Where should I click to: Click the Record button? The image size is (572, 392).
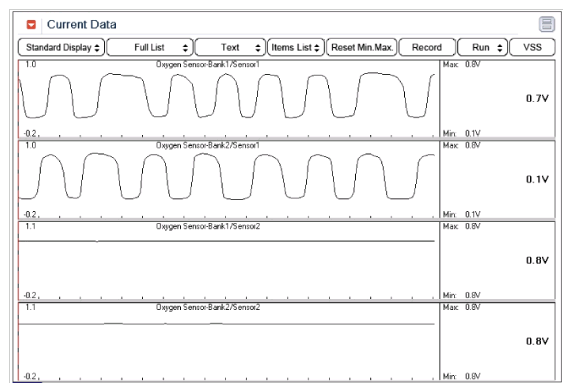[427, 47]
